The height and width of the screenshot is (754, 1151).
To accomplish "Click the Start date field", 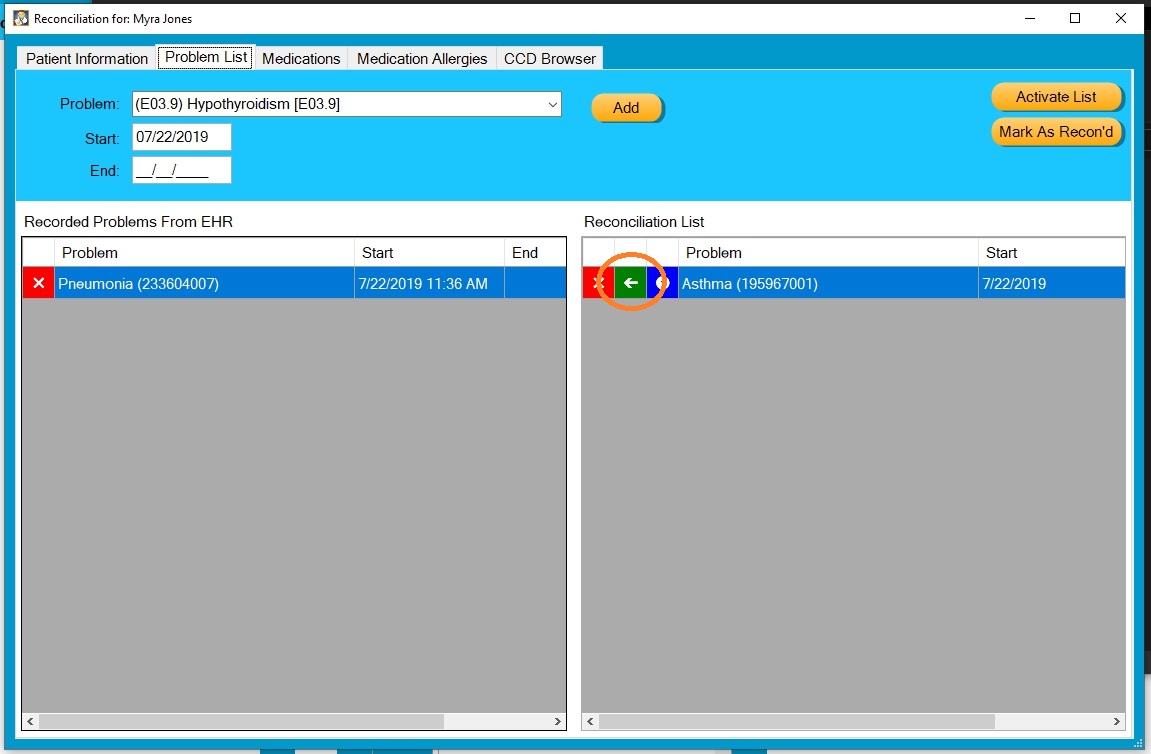I will pyautogui.click(x=181, y=137).
